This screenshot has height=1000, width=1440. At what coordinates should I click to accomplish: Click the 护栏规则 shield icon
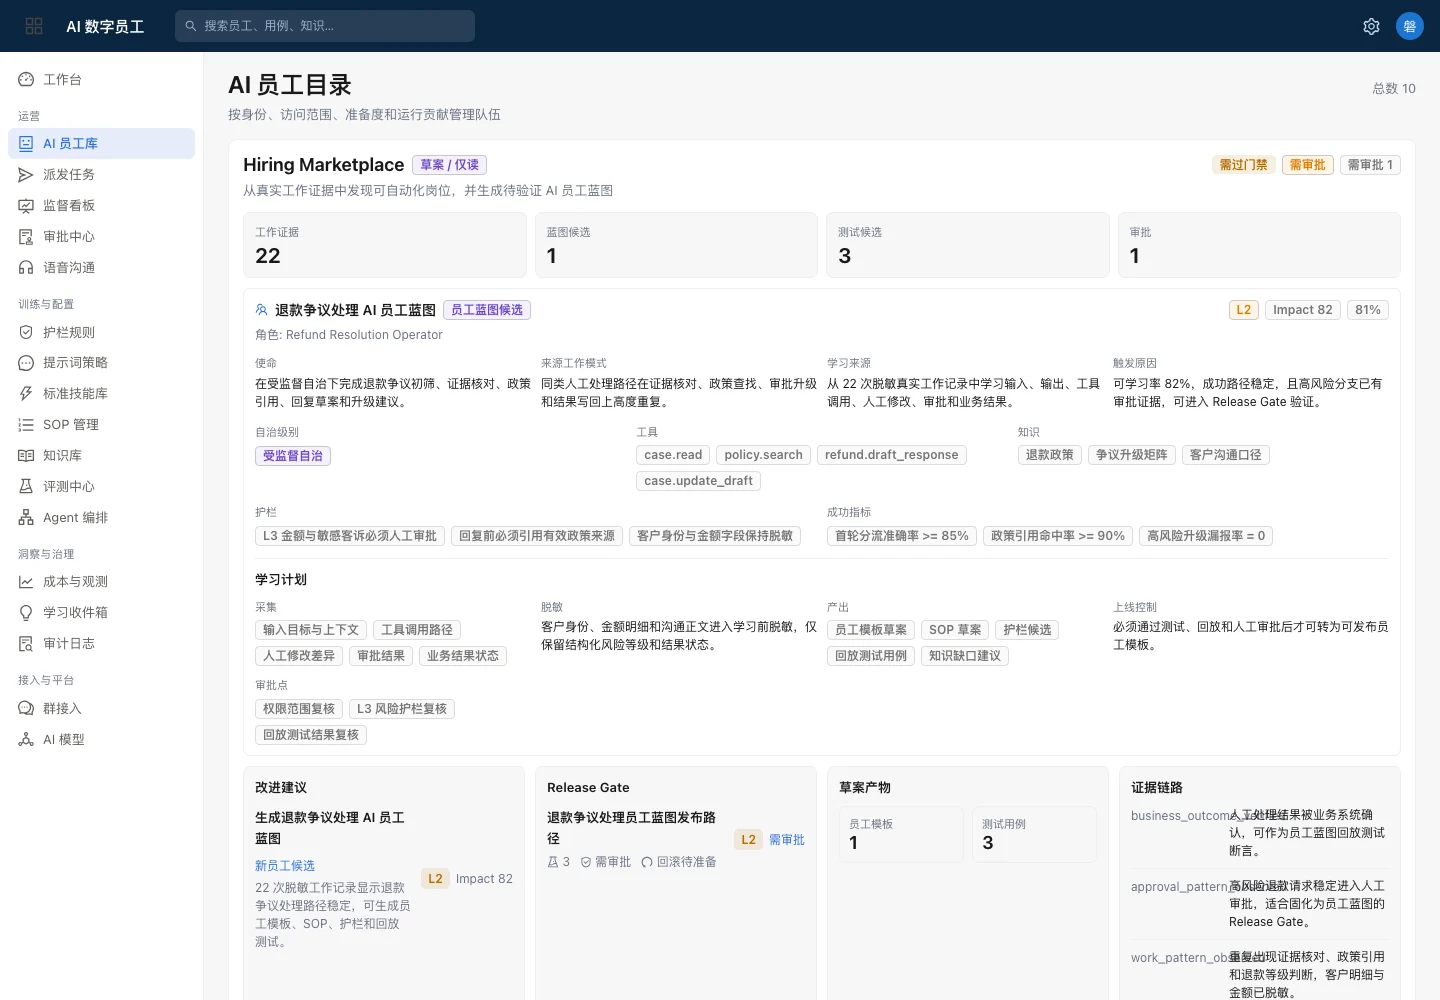coord(26,332)
